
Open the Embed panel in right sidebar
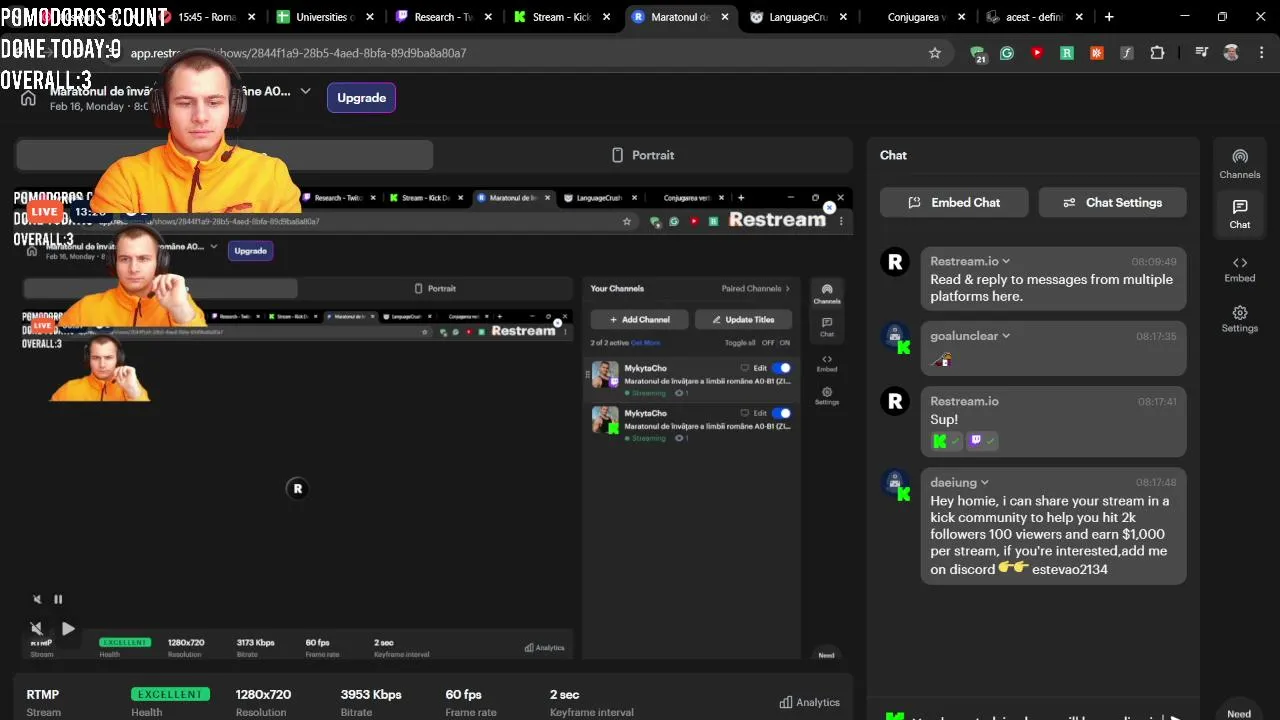pyautogui.click(x=1239, y=269)
